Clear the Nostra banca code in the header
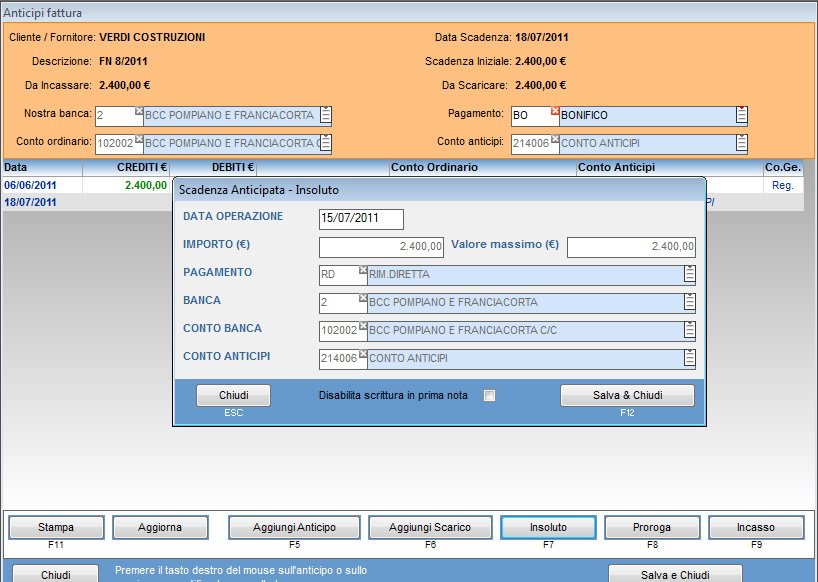The image size is (818, 582). coord(139,111)
